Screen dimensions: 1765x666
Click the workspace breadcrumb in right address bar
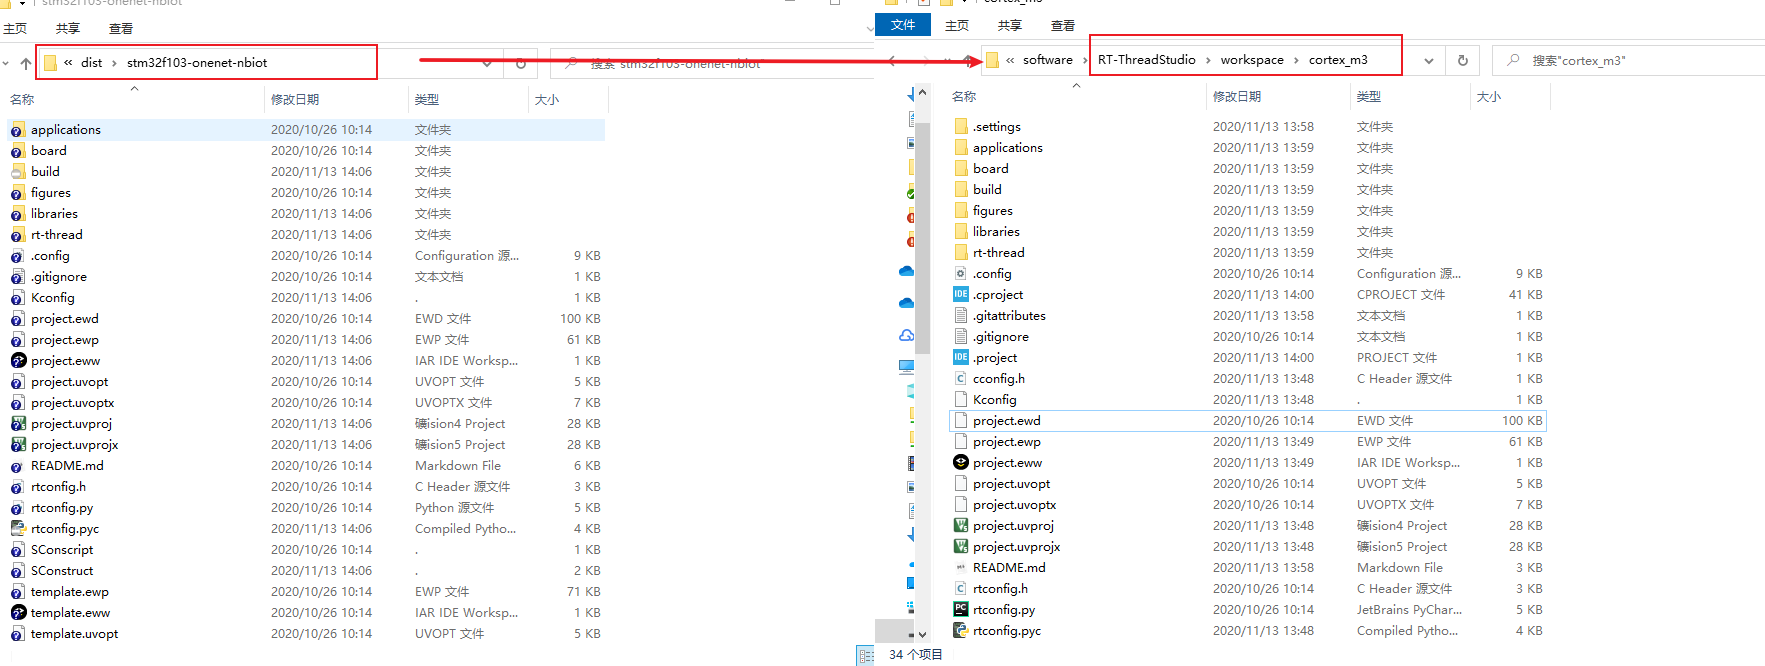1251,60
